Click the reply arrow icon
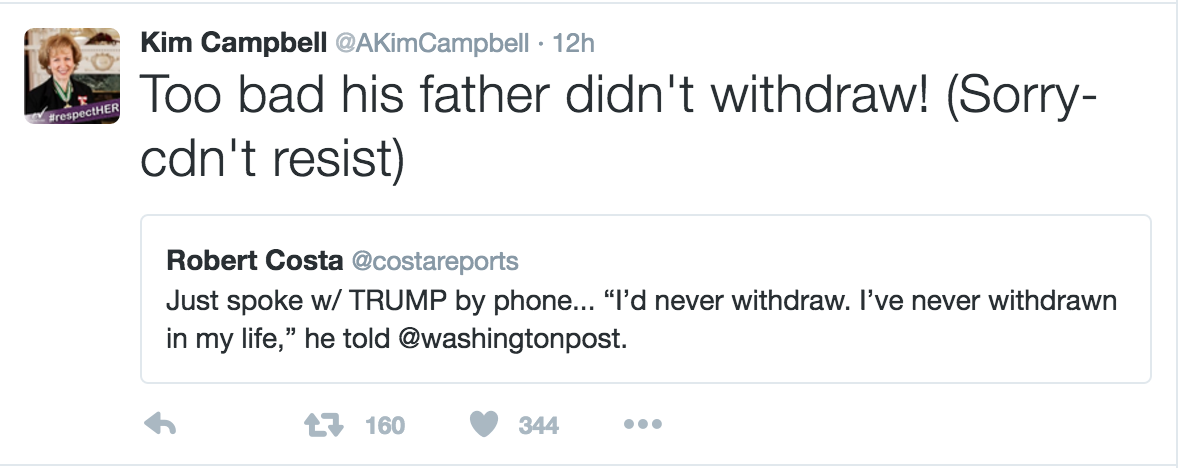The image size is (1178, 468). click(161, 425)
